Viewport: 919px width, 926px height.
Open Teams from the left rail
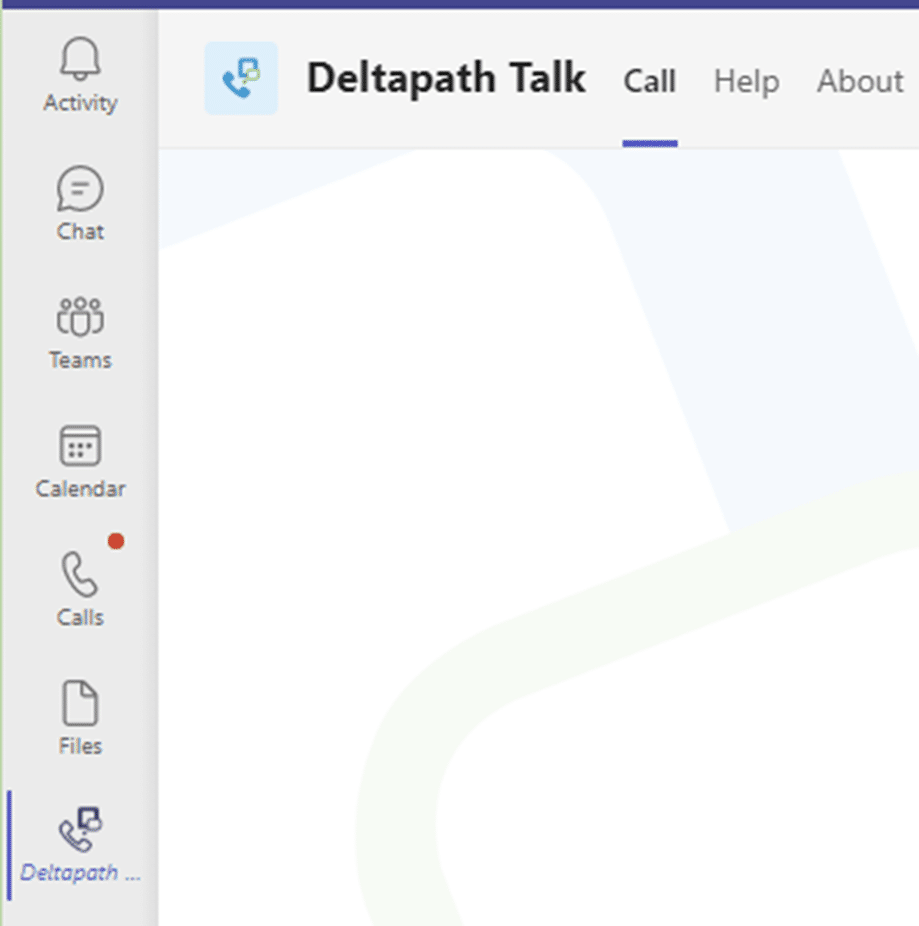point(80,315)
